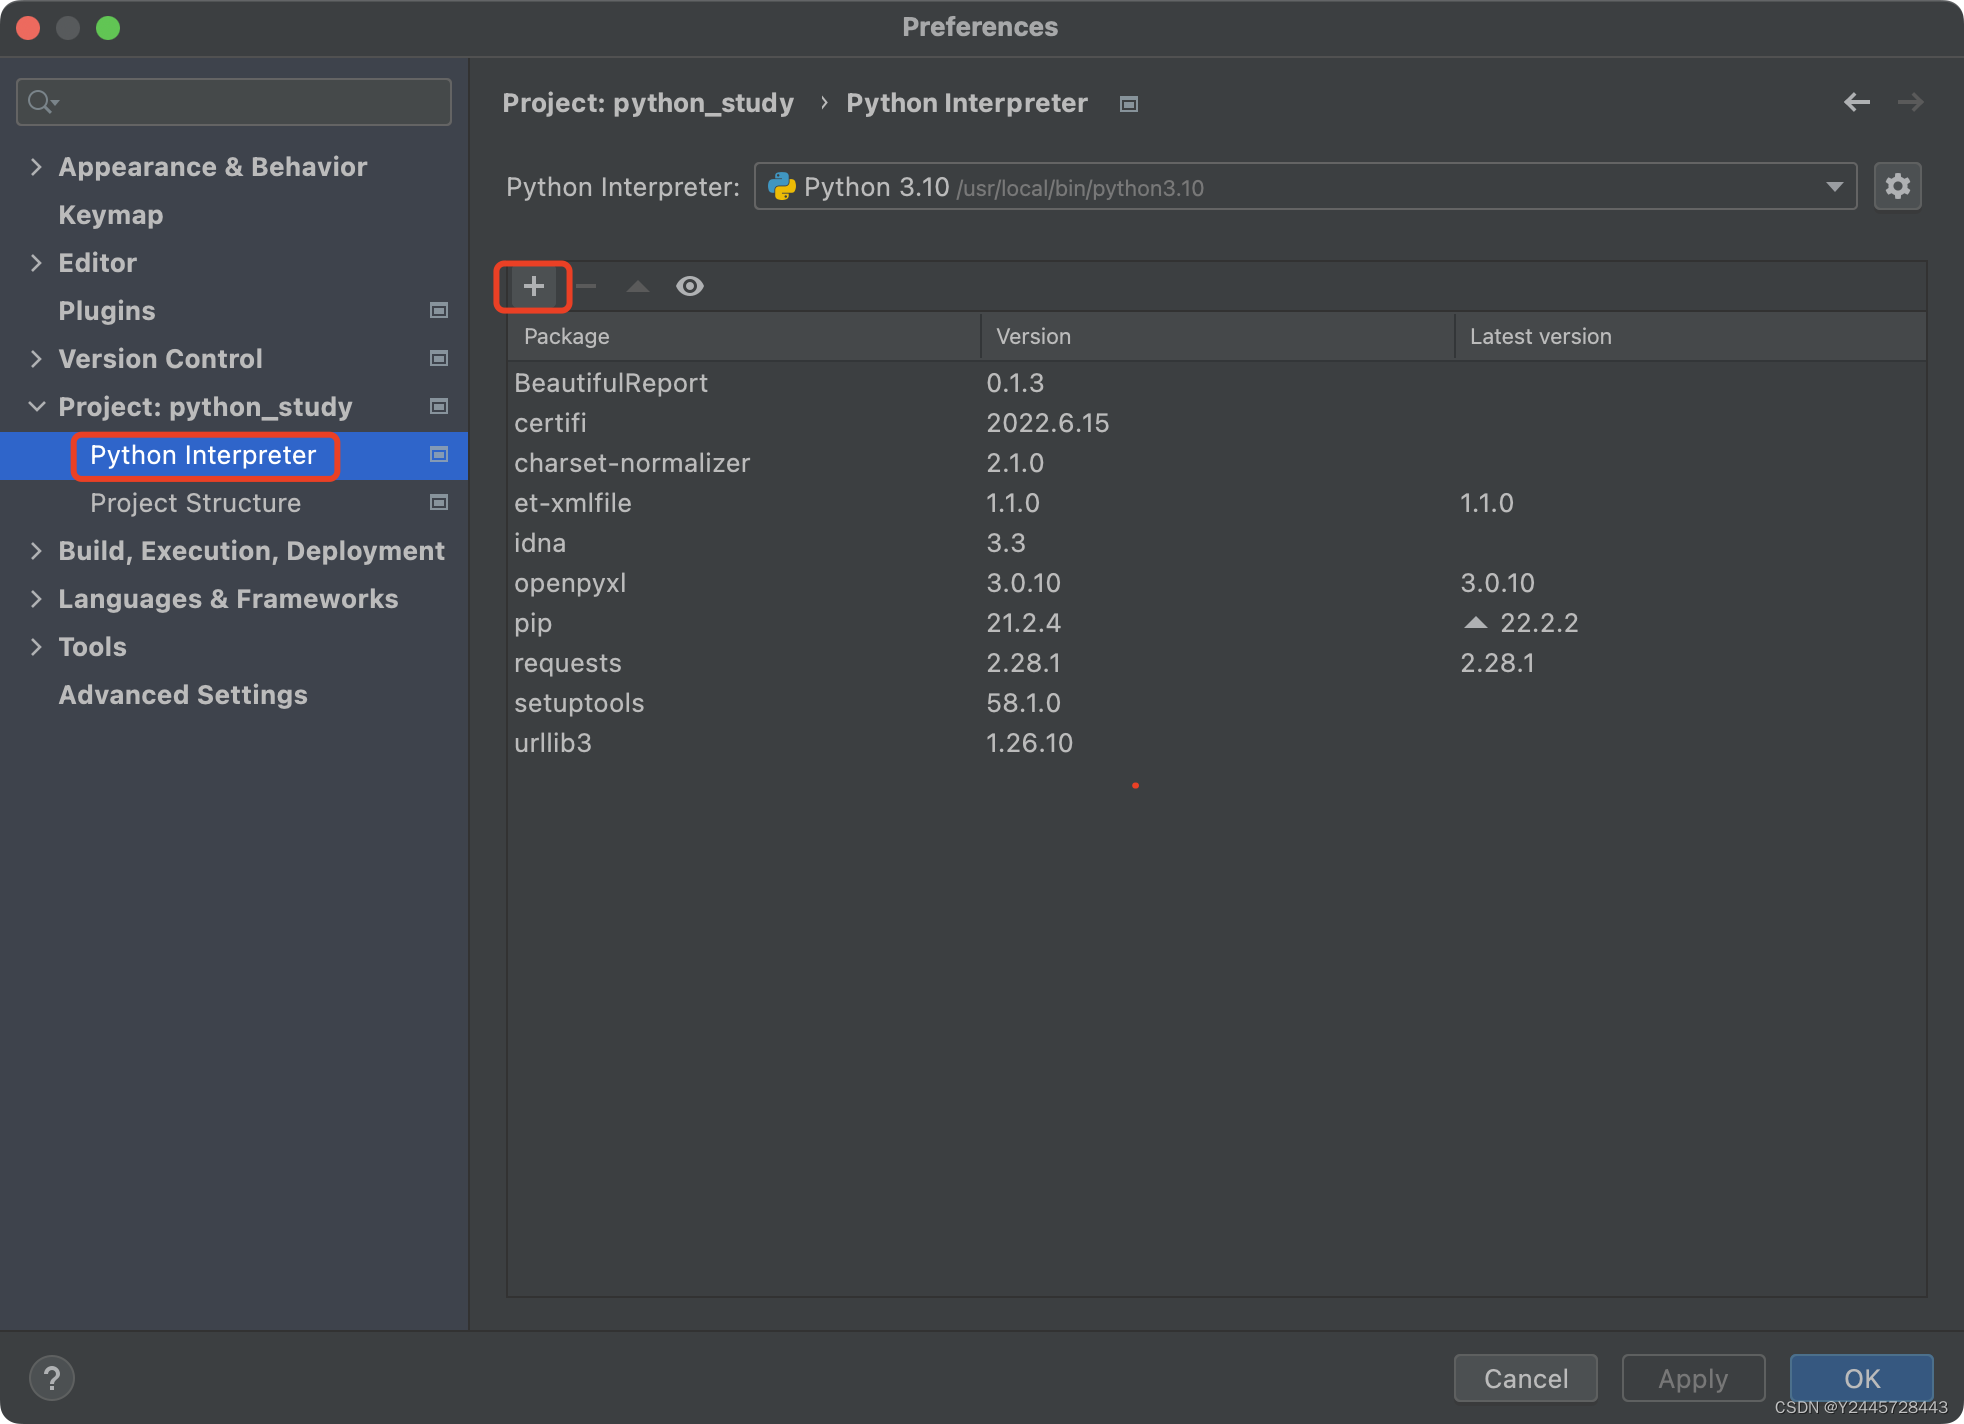Click the project settings icon beside breadcrumb title
This screenshot has height=1424, width=1964.
1129,104
